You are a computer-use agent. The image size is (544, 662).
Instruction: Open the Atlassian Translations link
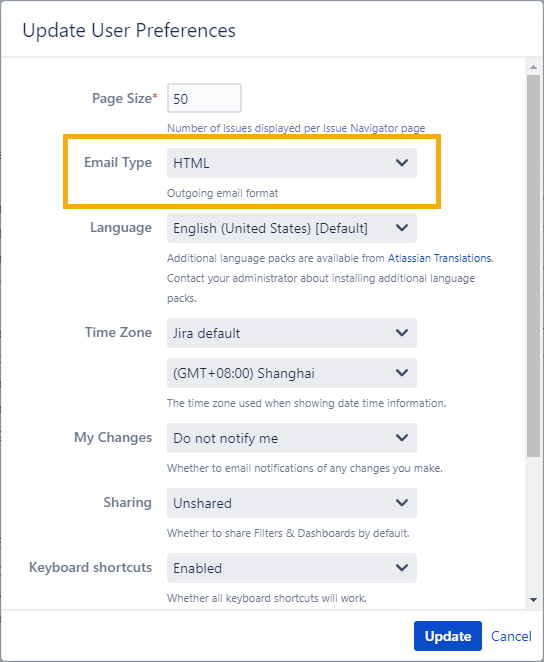(439, 258)
